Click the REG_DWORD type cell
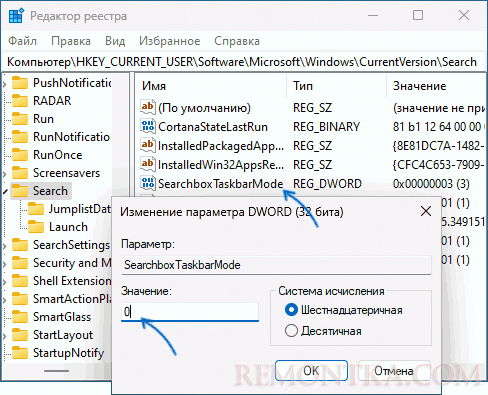 click(327, 184)
